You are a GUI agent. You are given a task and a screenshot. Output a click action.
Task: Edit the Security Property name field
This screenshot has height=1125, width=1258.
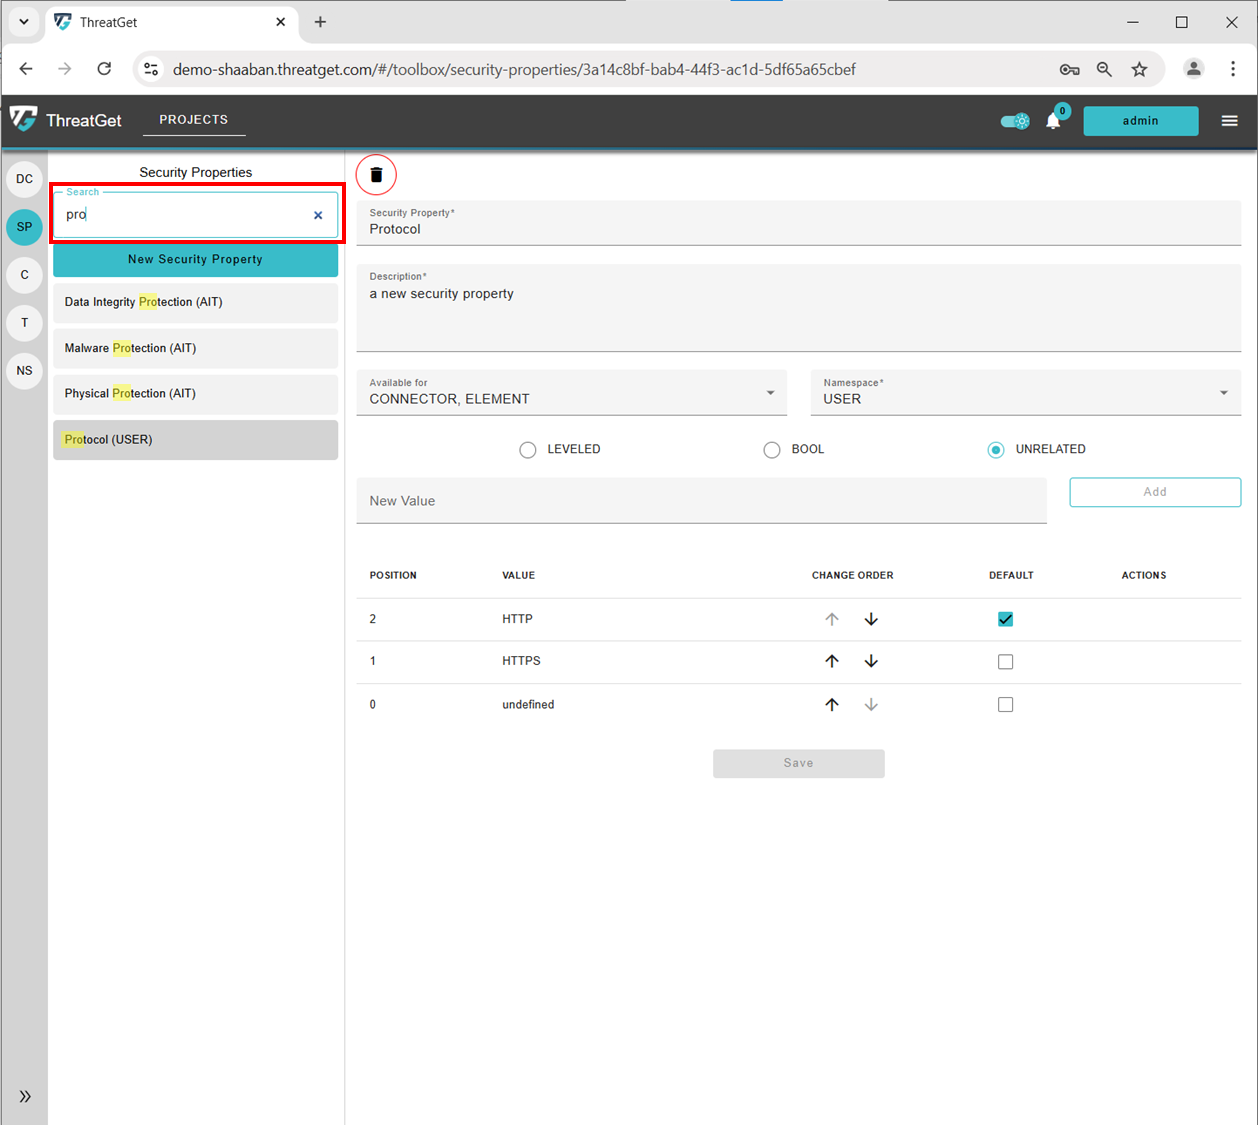pyautogui.click(x=799, y=223)
